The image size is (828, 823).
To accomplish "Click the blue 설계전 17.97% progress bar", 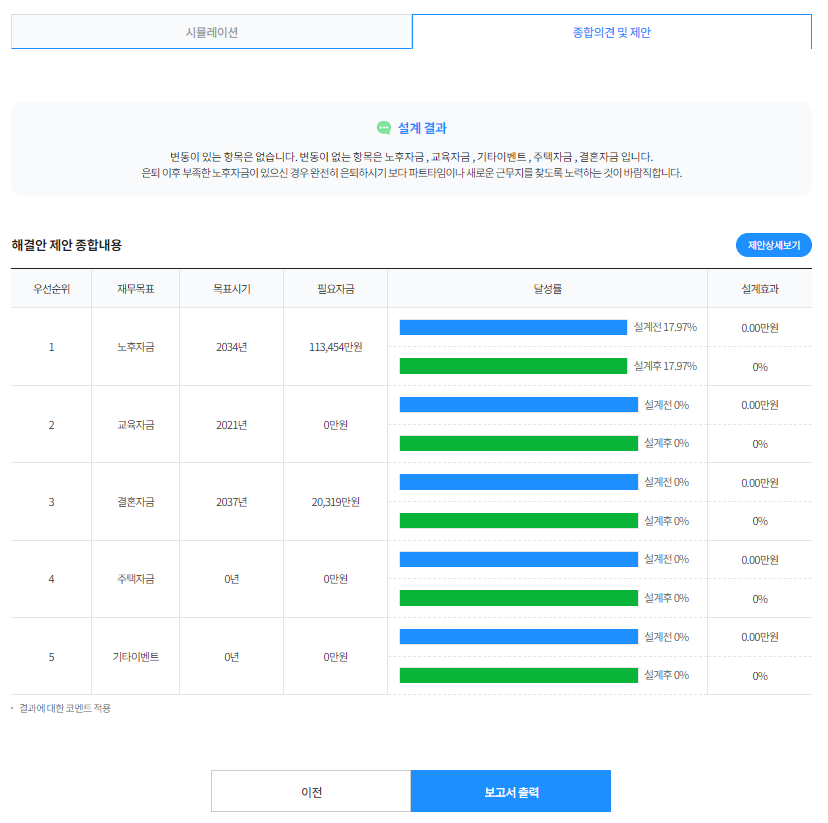I will pyautogui.click(x=513, y=327).
